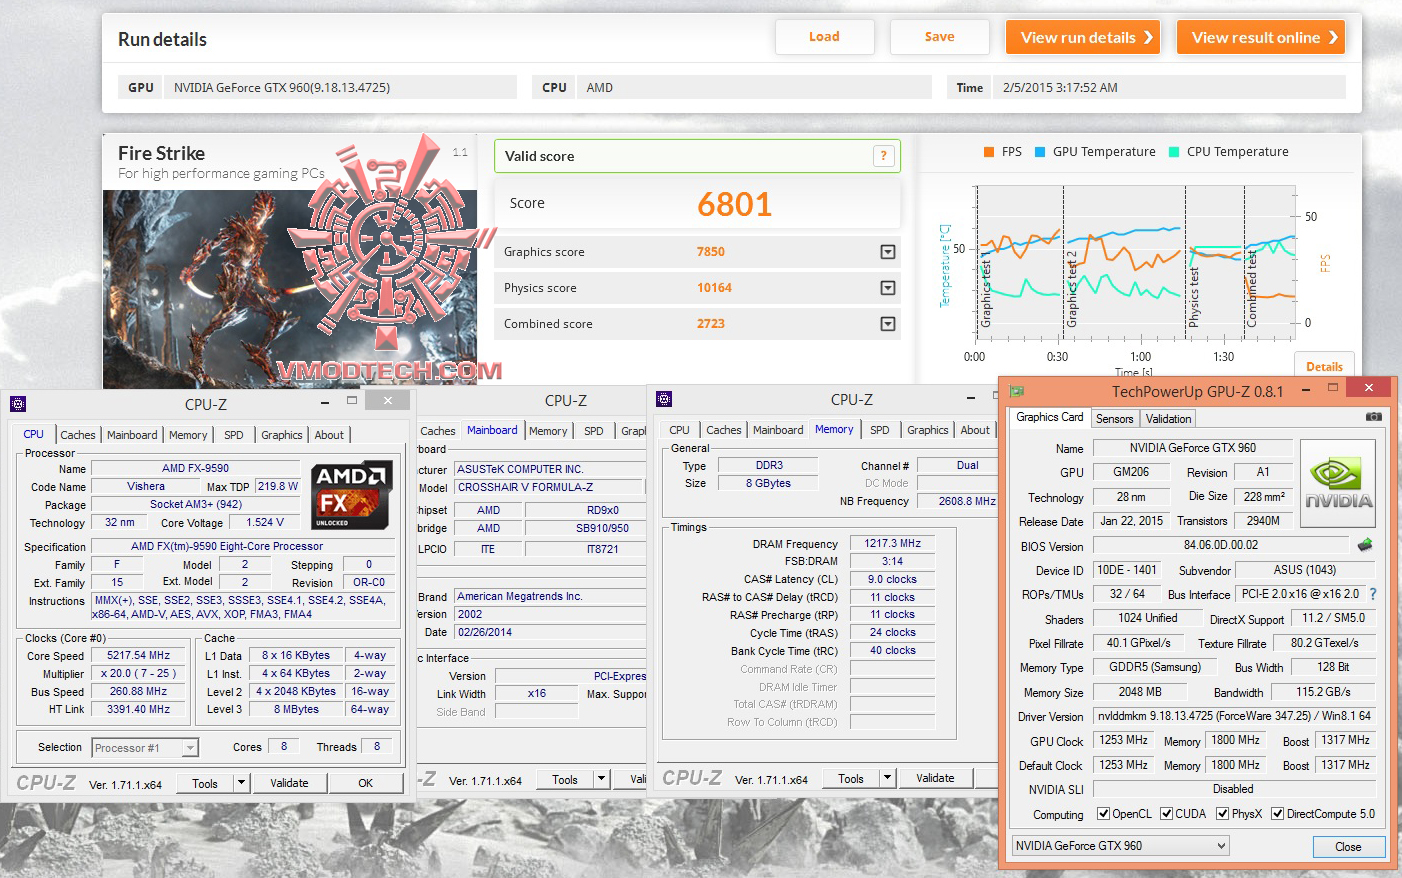Image resolution: width=1402 pixels, height=878 pixels.
Task: Open Tools dropdown arrow in CPU-Z CPU window
Action: pyautogui.click(x=241, y=783)
